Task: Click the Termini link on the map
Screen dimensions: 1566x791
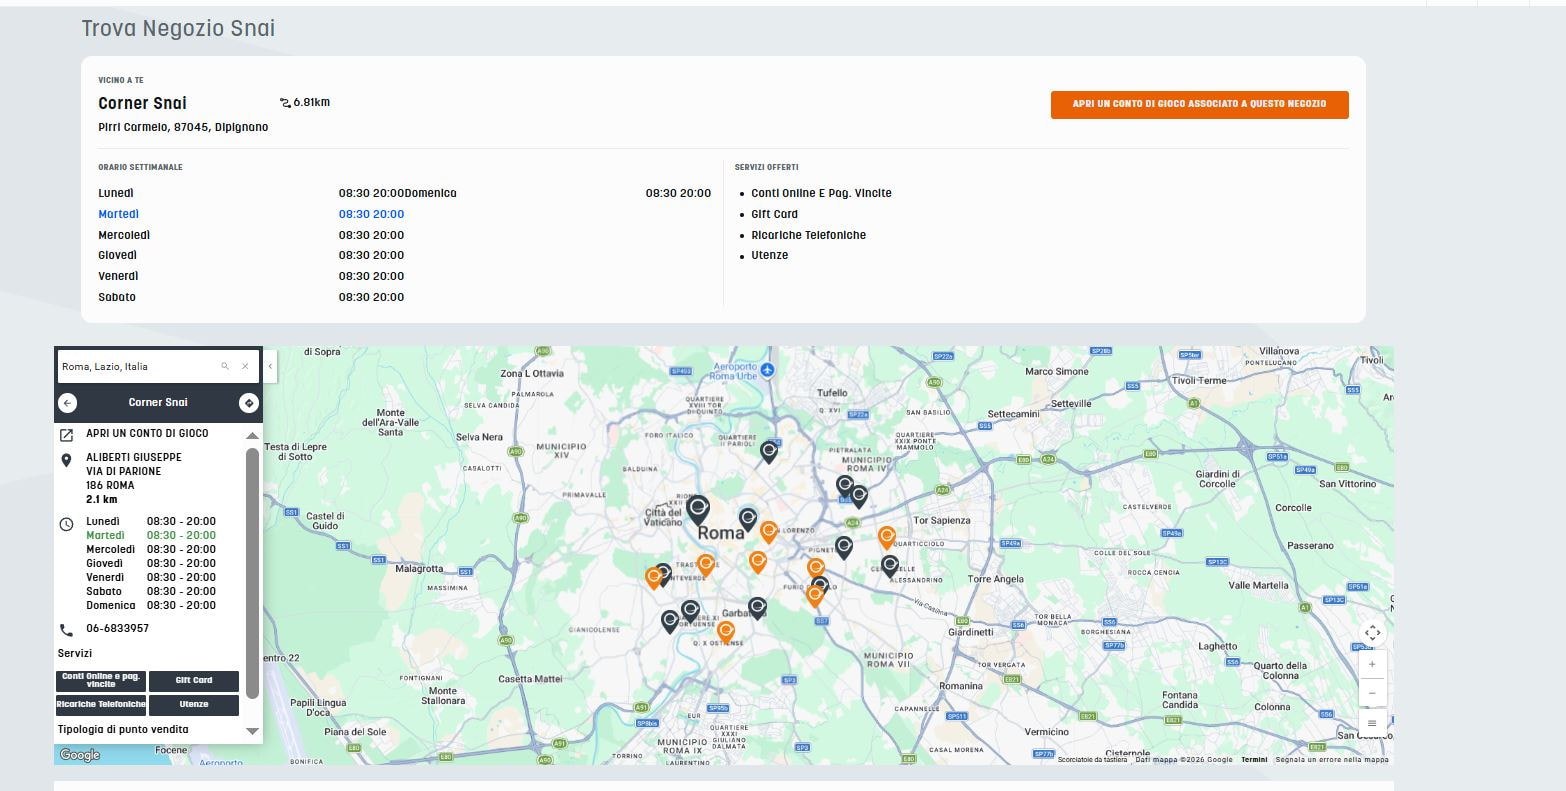Action: point(1253,759)
